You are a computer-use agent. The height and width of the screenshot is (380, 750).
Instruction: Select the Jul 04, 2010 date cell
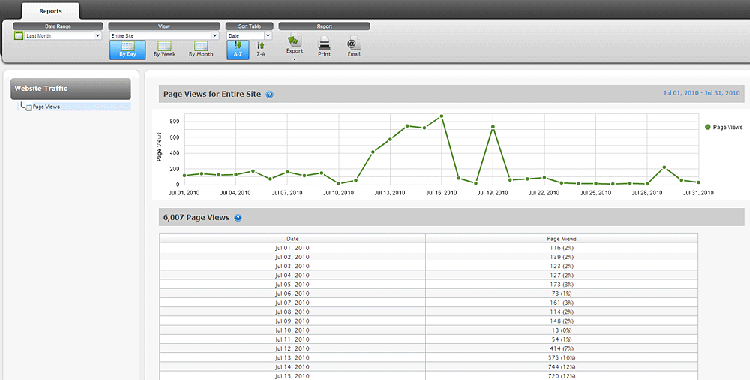pyautogui.click(x=292, y=275)
